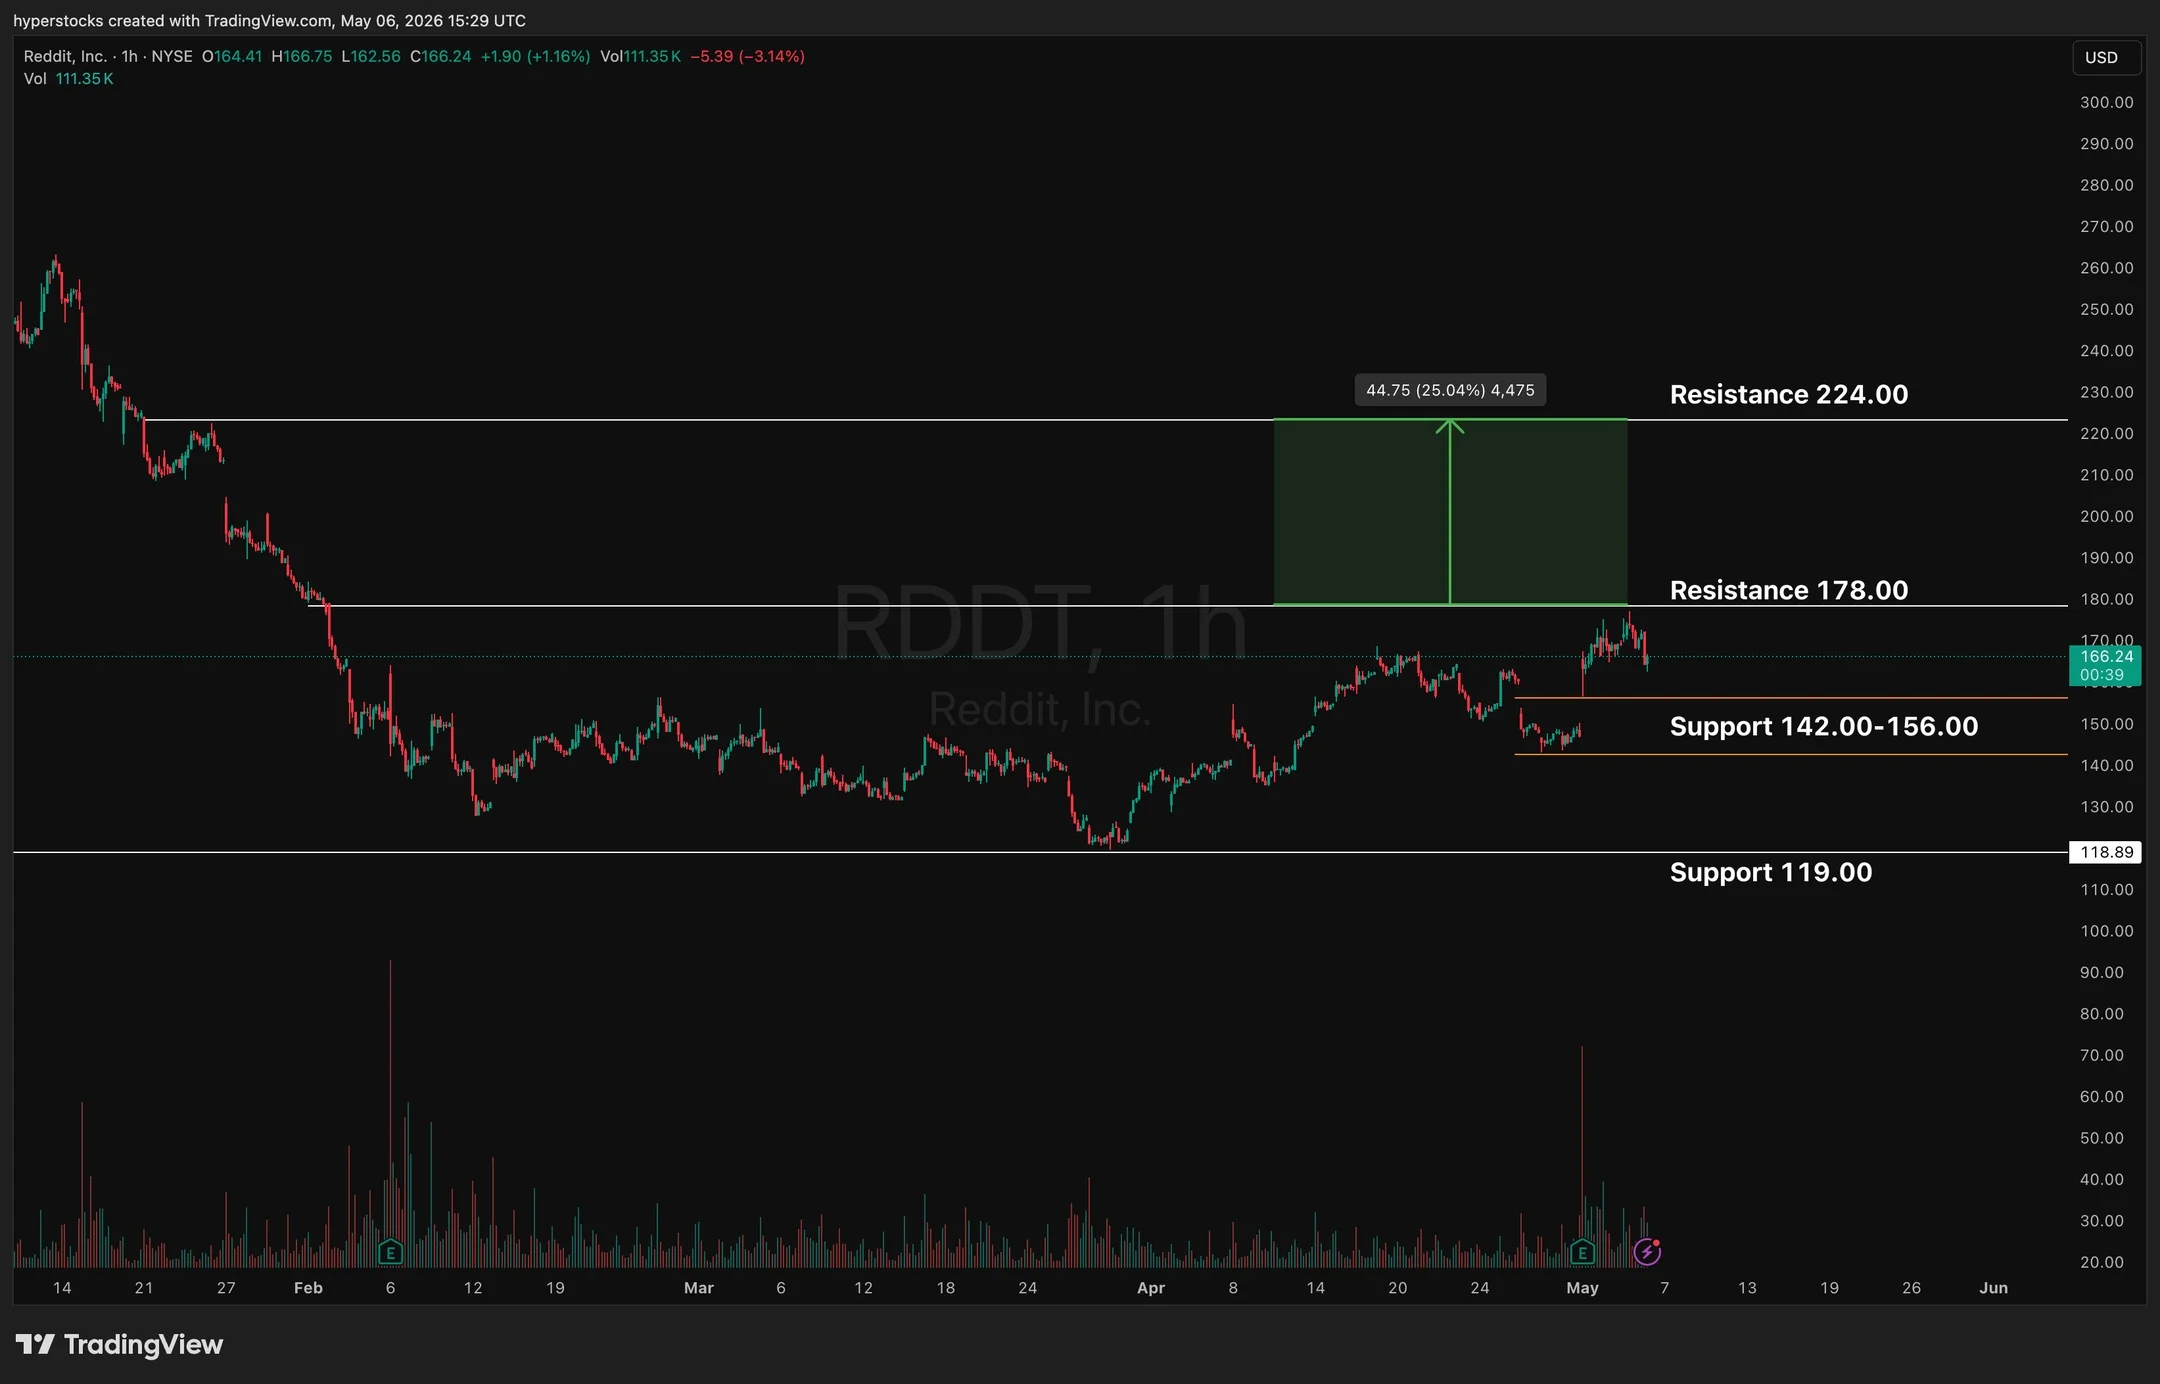Select the 'Support 119.00' annotation text
This screenshot has height=1384, width=2160.
click(1771, 873)
